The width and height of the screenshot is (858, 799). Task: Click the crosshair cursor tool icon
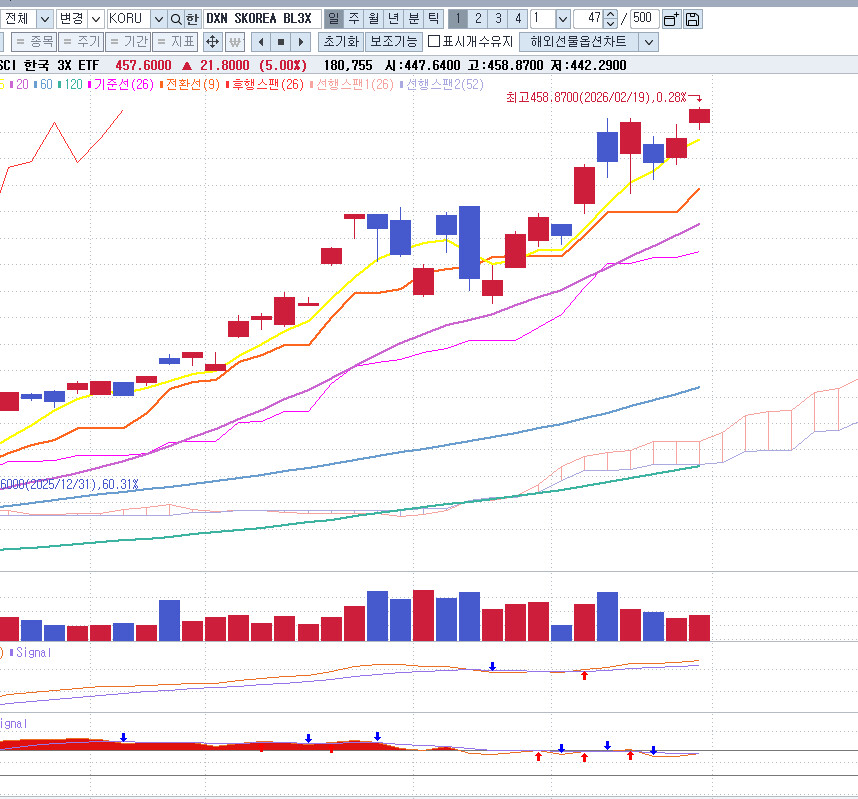(212, 42)
